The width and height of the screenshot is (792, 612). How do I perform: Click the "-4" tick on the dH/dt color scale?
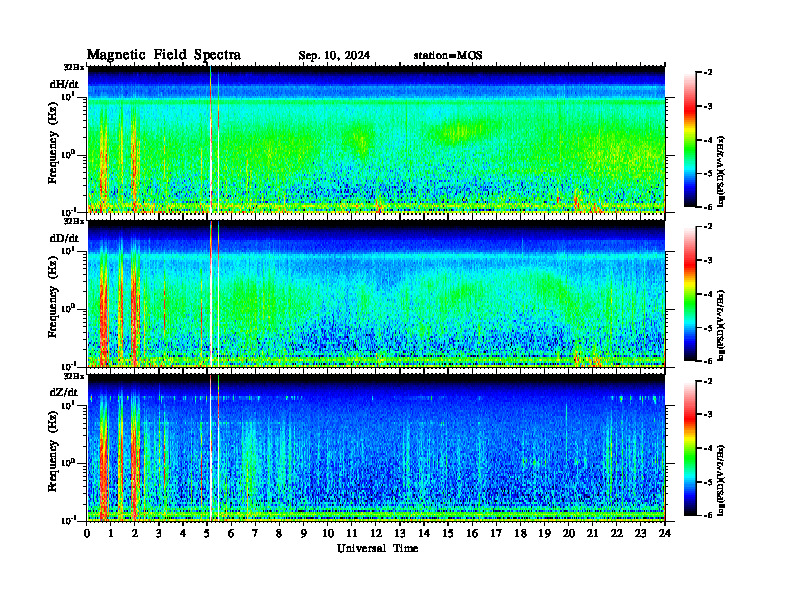[708, 140]
